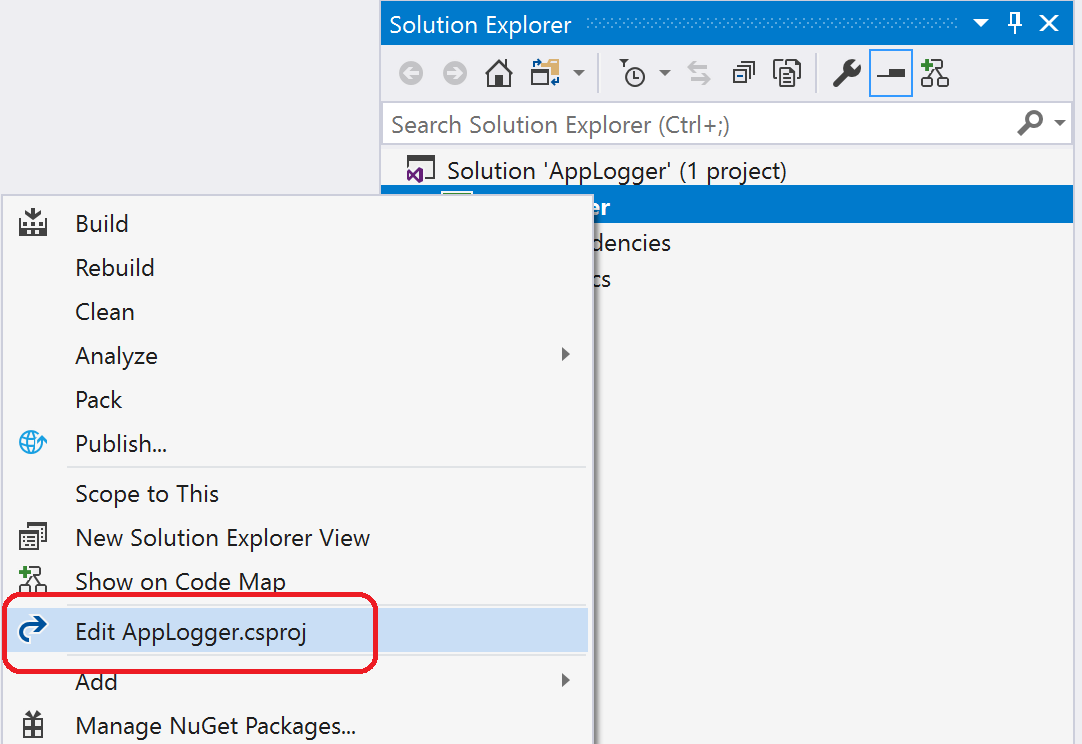Choose Manage NuGet Packages from the menu
Viewport: 1082px width, 744px height.
(x=215, y=726)
